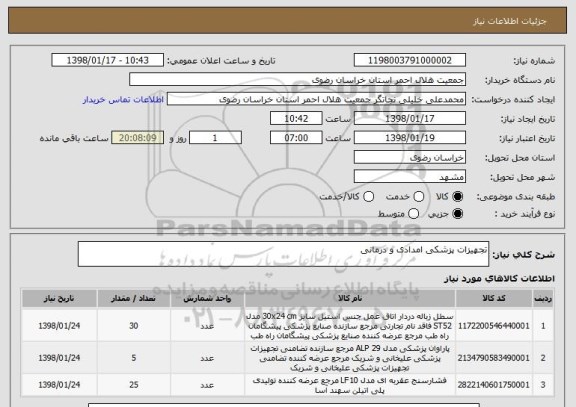The width and height of the screenshot is (576, 407).
Task: Click quantity 25 in row 3
Action: click(134, 385)
